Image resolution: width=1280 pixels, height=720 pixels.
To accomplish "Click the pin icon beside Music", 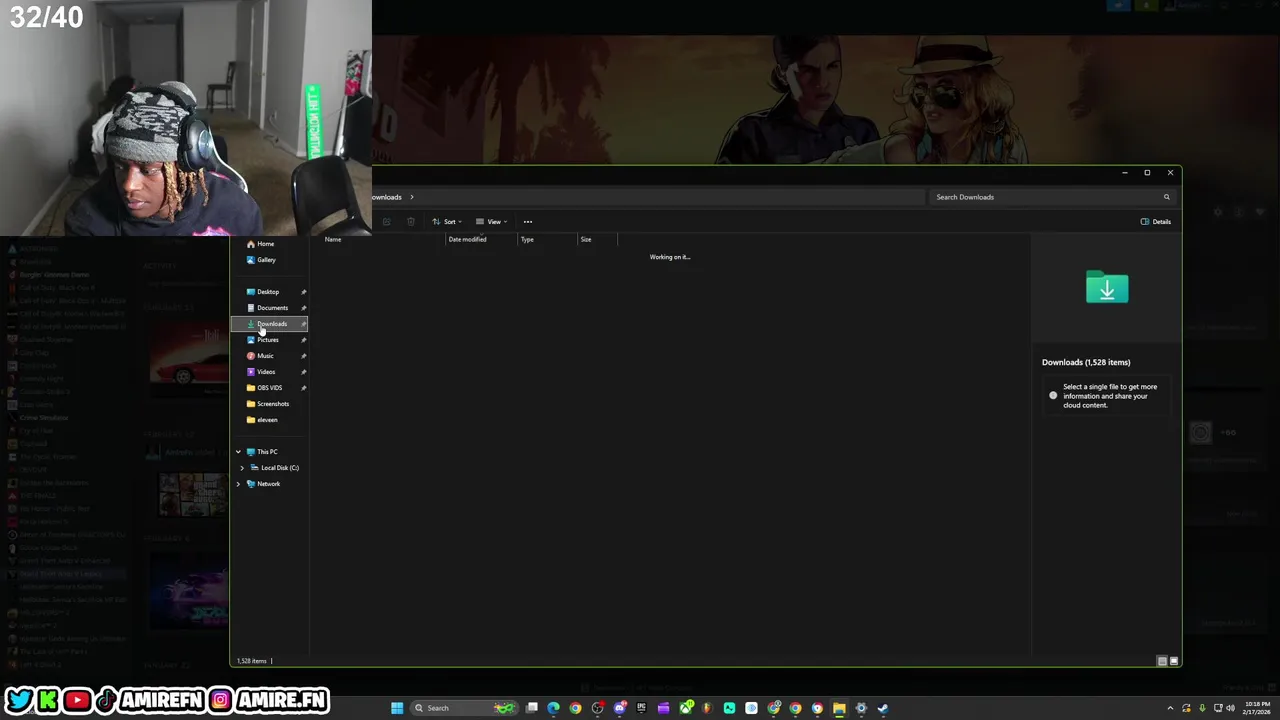I will click(x=303, y=356).
